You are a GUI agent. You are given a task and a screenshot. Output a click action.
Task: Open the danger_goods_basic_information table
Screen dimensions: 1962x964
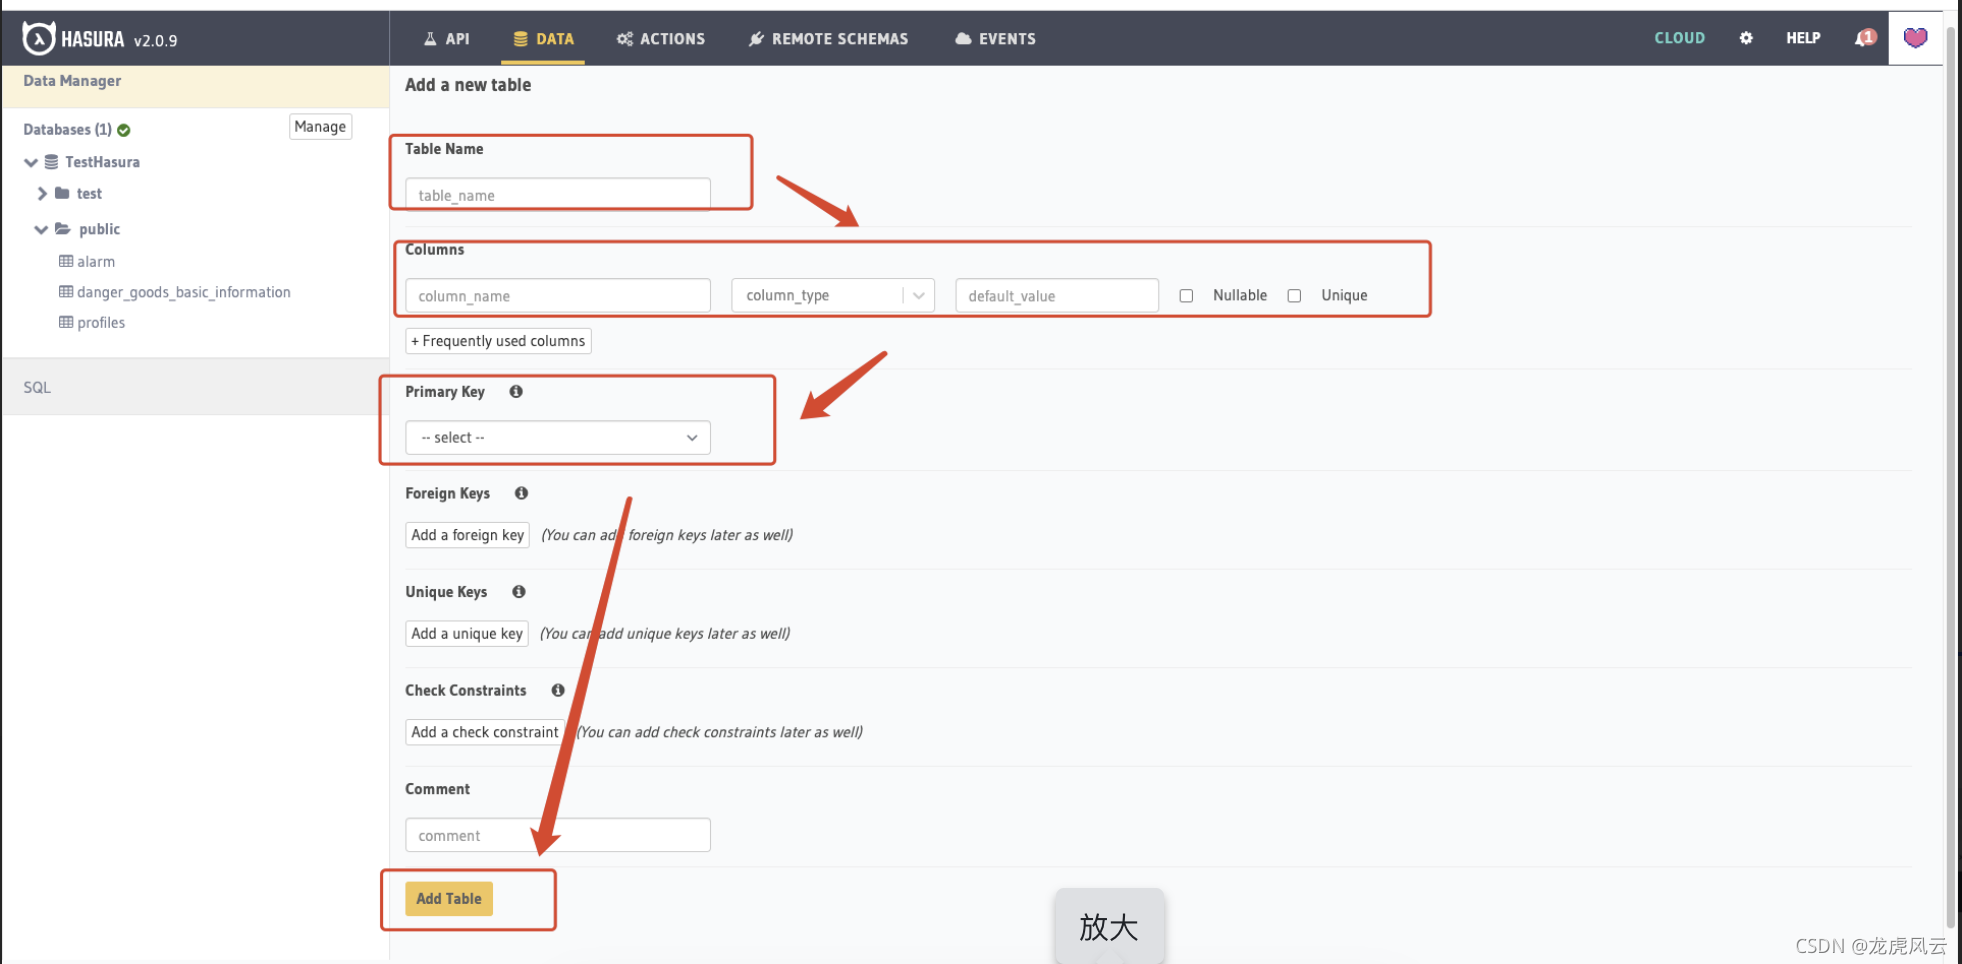[184, 292]
